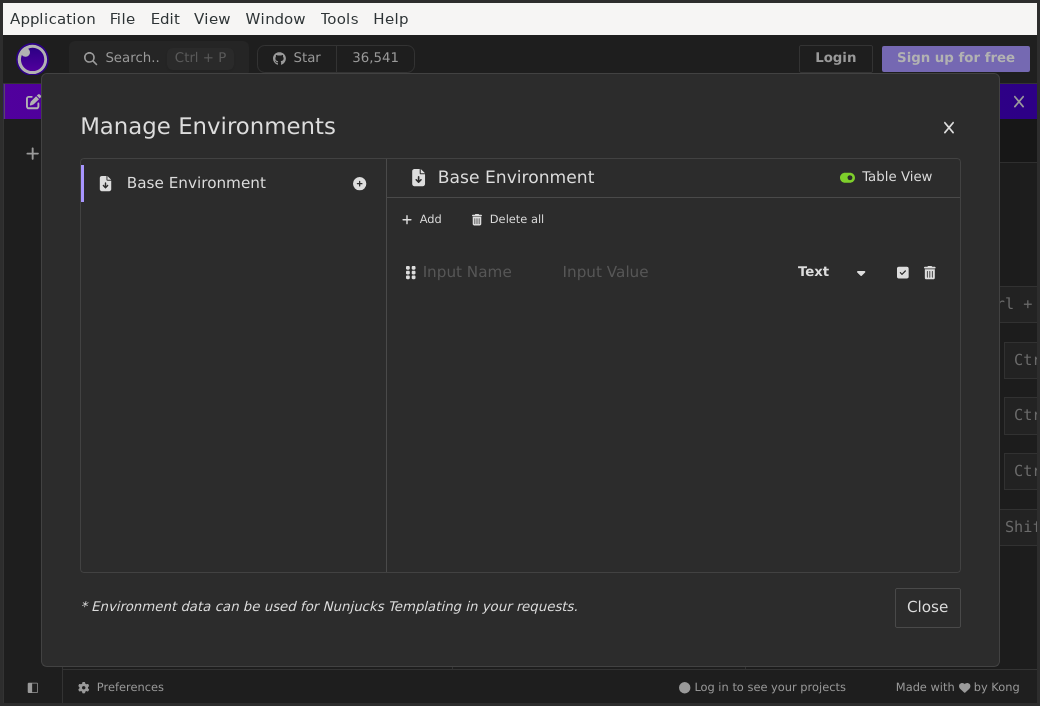
Task: Open the Application menu
Action: coord(52,19)
